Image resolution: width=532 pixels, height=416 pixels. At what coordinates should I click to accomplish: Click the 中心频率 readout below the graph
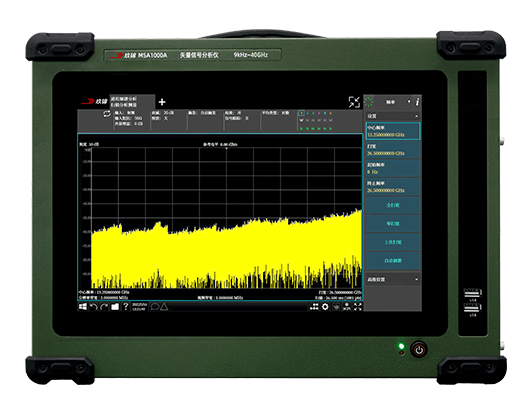point(104,292)
